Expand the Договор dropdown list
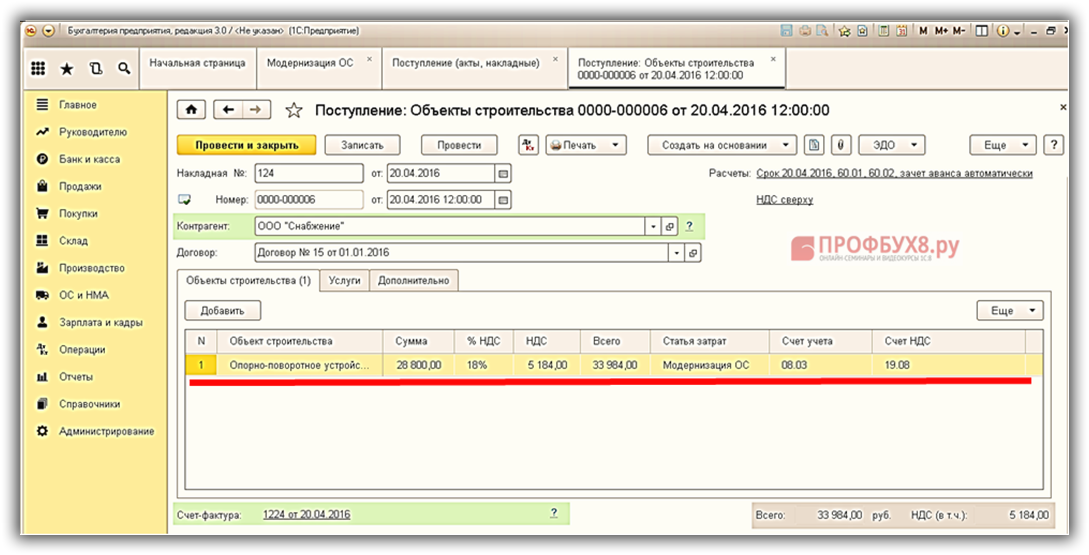This screenshot has height=555, width=1089. [x=676, y=254]
